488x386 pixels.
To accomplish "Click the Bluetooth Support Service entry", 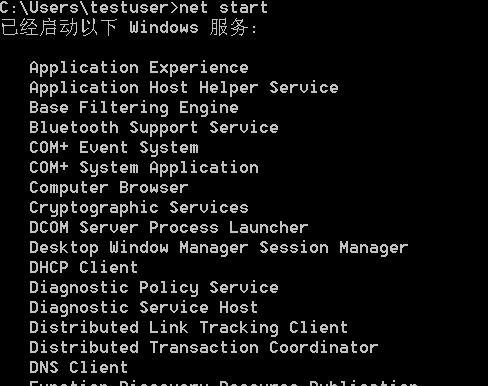I will (154, 128).
